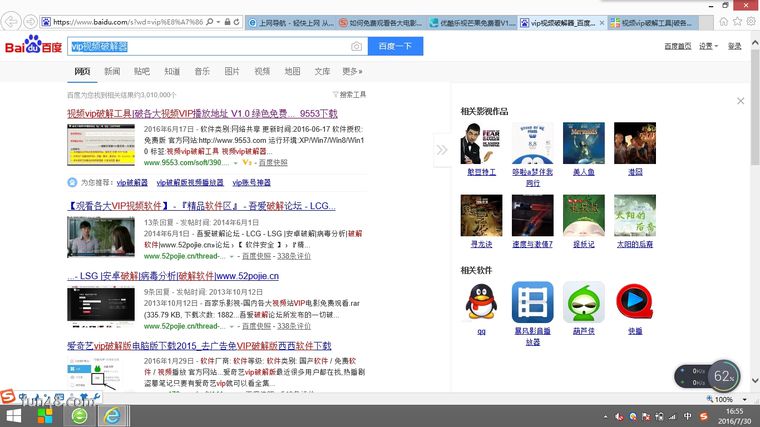Click the page scrollbar down arrow
The image size is (760, 427).
pos(755,381)
